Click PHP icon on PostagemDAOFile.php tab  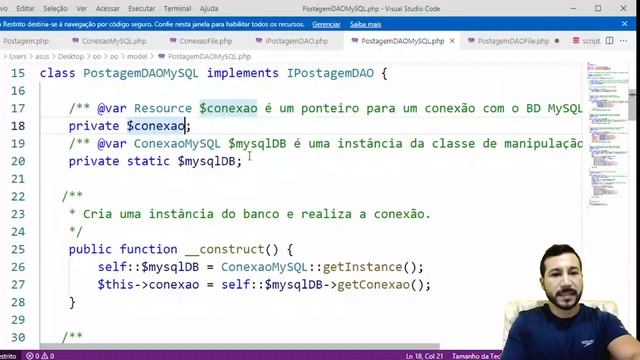[x=471, y=41]
